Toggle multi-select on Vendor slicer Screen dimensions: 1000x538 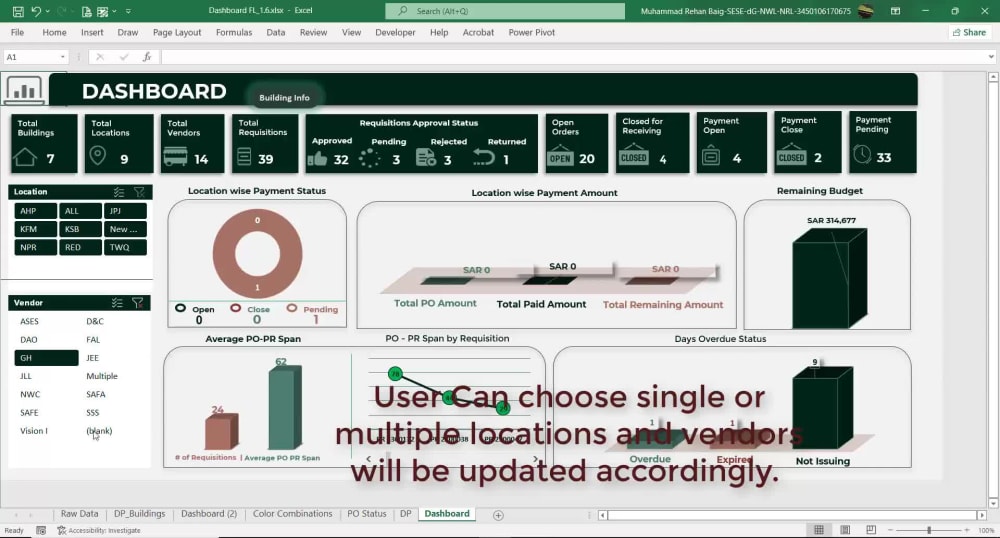(x=117, y=303)
